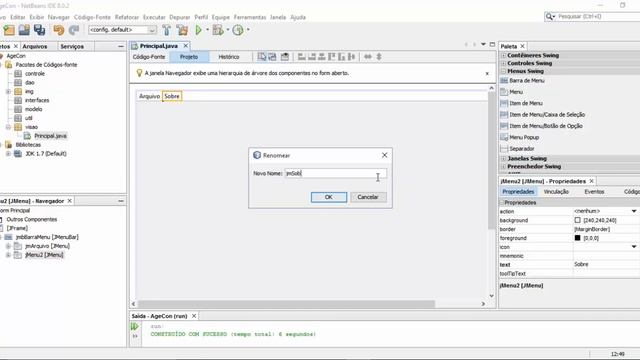Open the Run Project dropdown arrow
The width and height of the screenshot is (640, 360).
coord(207,30)
